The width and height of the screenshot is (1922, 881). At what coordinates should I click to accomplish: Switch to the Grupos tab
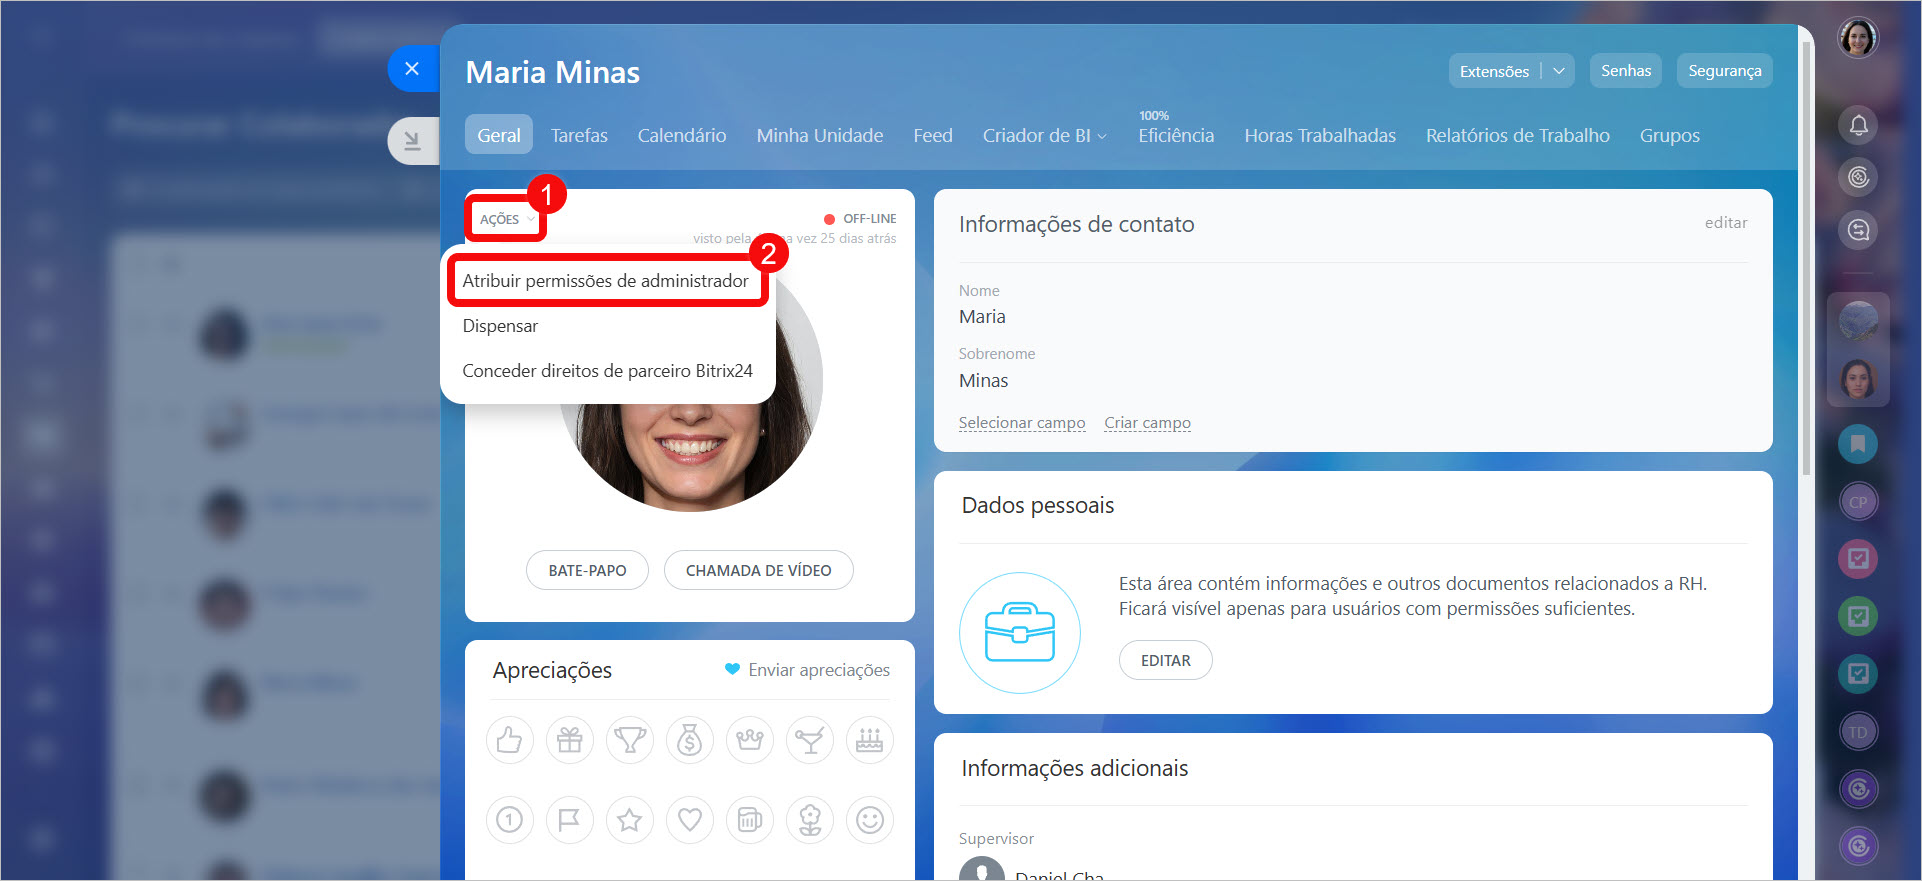point(1669,135)
